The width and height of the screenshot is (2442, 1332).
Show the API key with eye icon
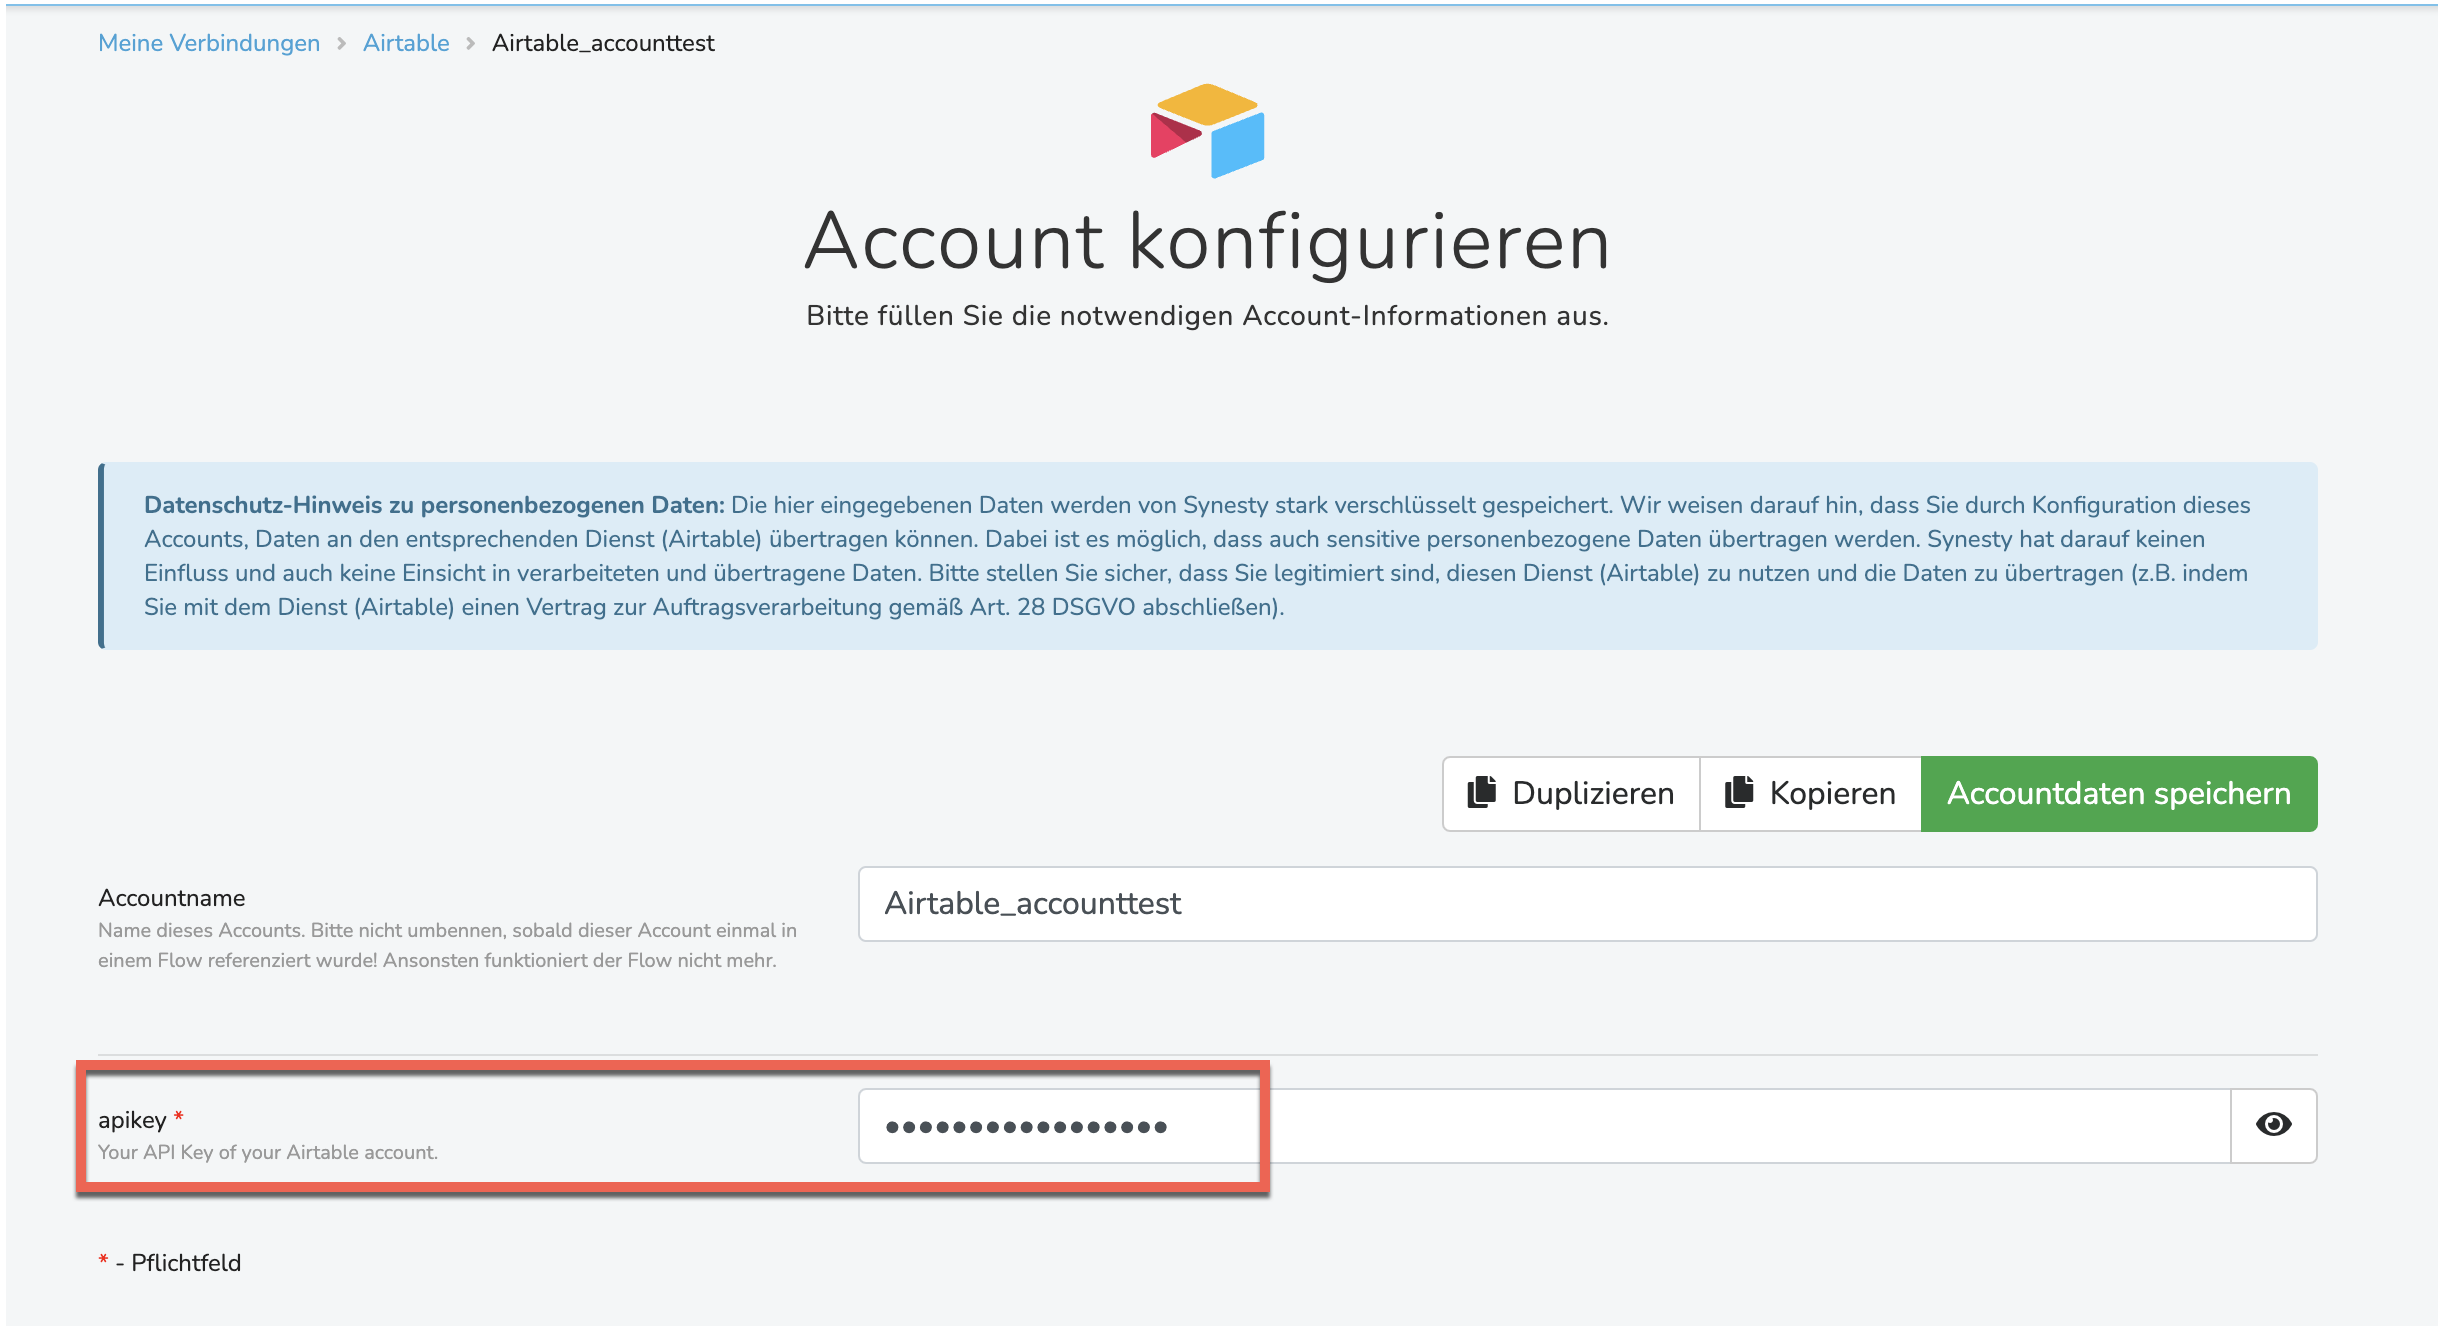point(2274,1125)
